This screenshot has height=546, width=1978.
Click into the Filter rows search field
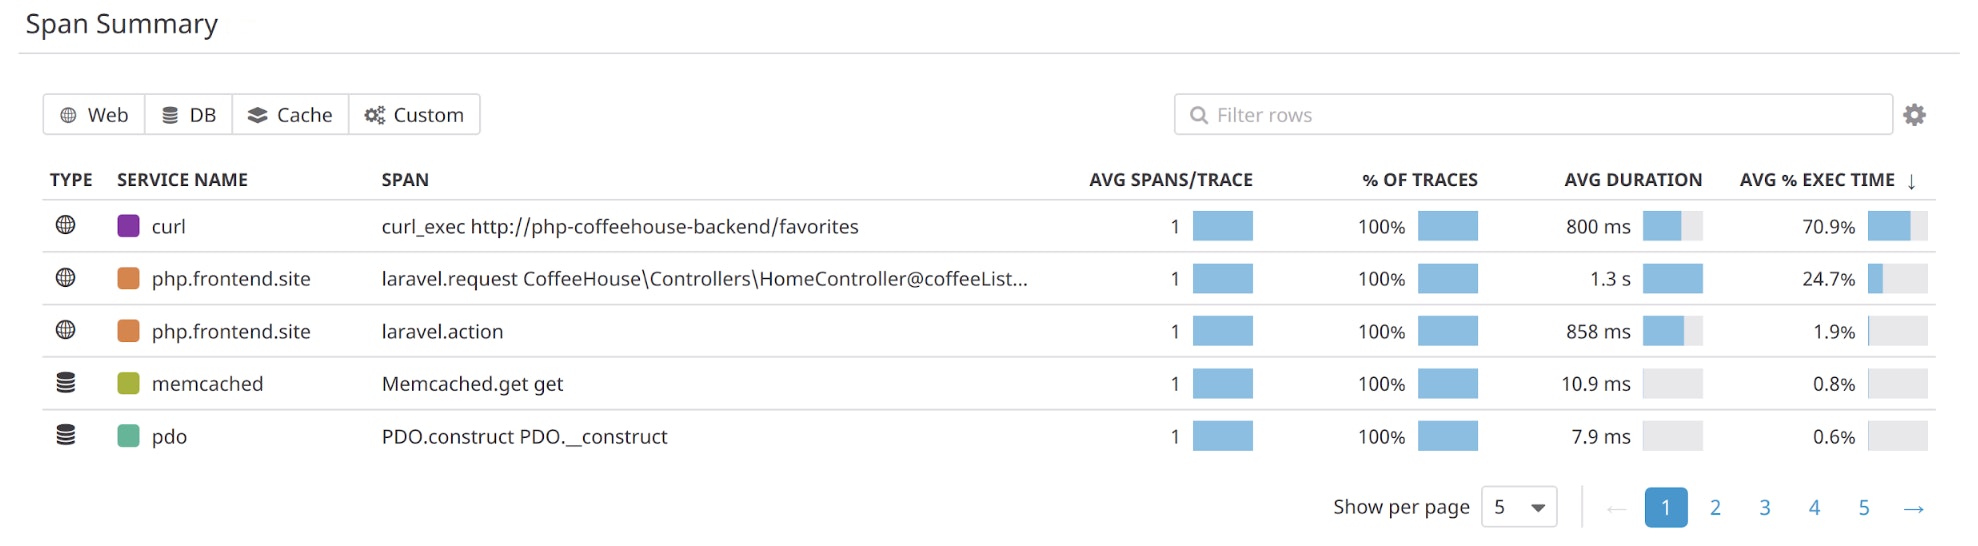point(1533,114)
